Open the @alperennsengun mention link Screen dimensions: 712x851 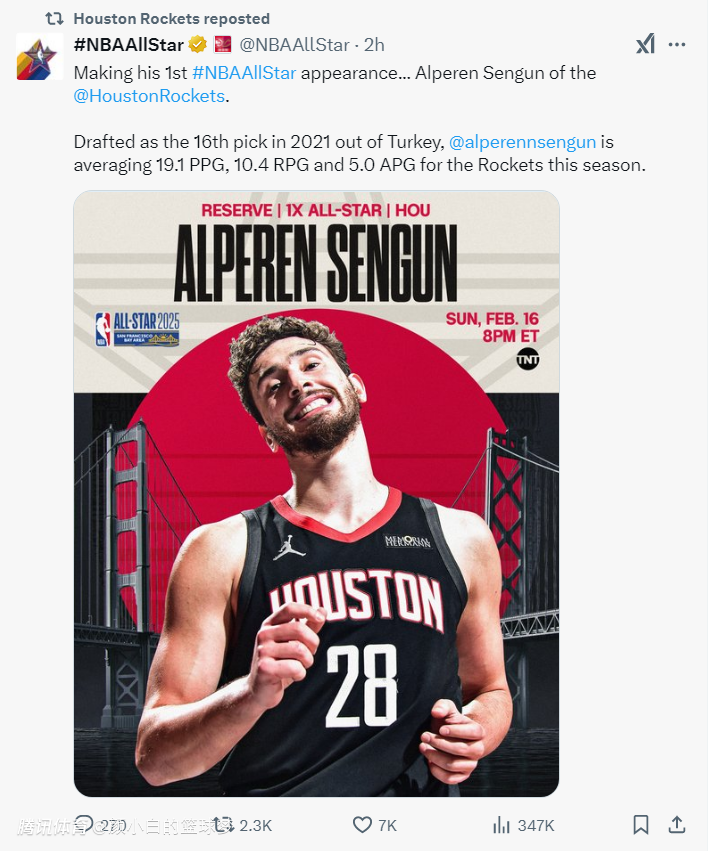523,142
